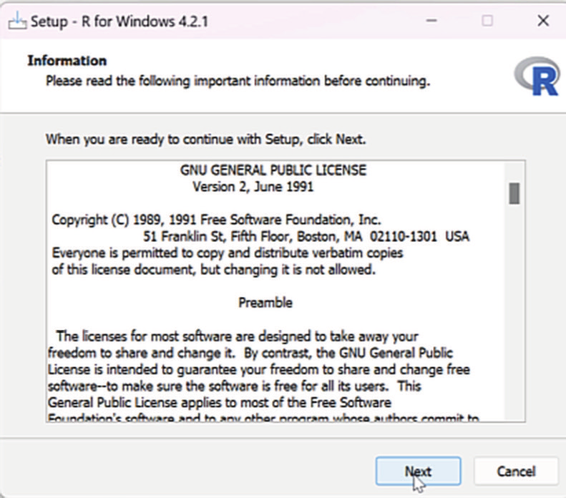Click the Copyright (C) 1989, 1991 line

[x=216, y=219]
